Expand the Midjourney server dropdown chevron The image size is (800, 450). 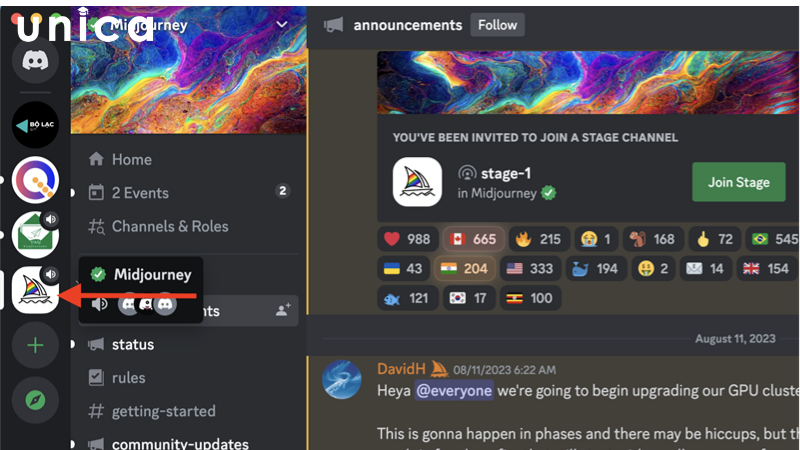point(282,24)
